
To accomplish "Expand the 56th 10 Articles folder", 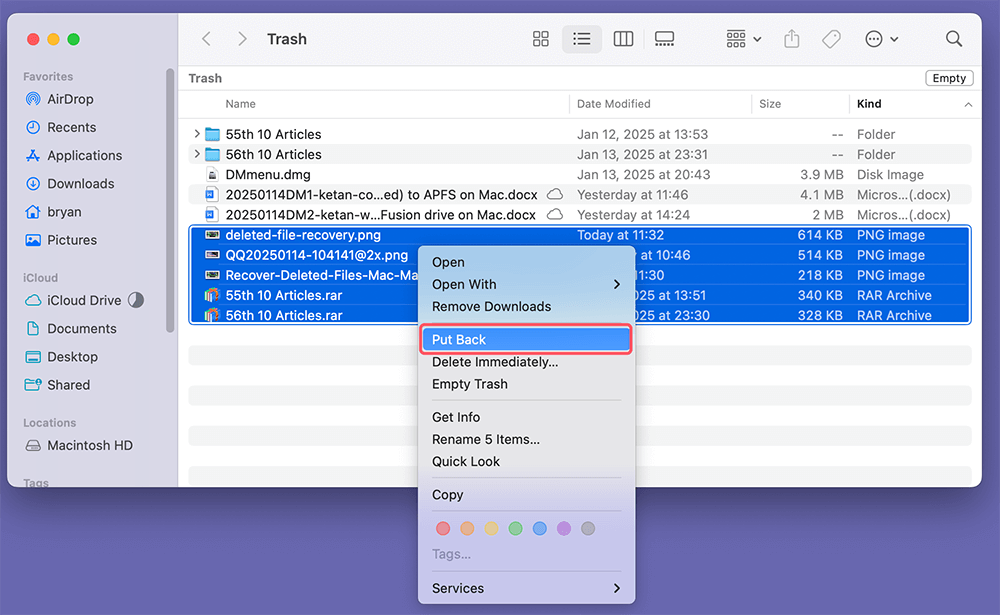I will (x=197, y=154).
